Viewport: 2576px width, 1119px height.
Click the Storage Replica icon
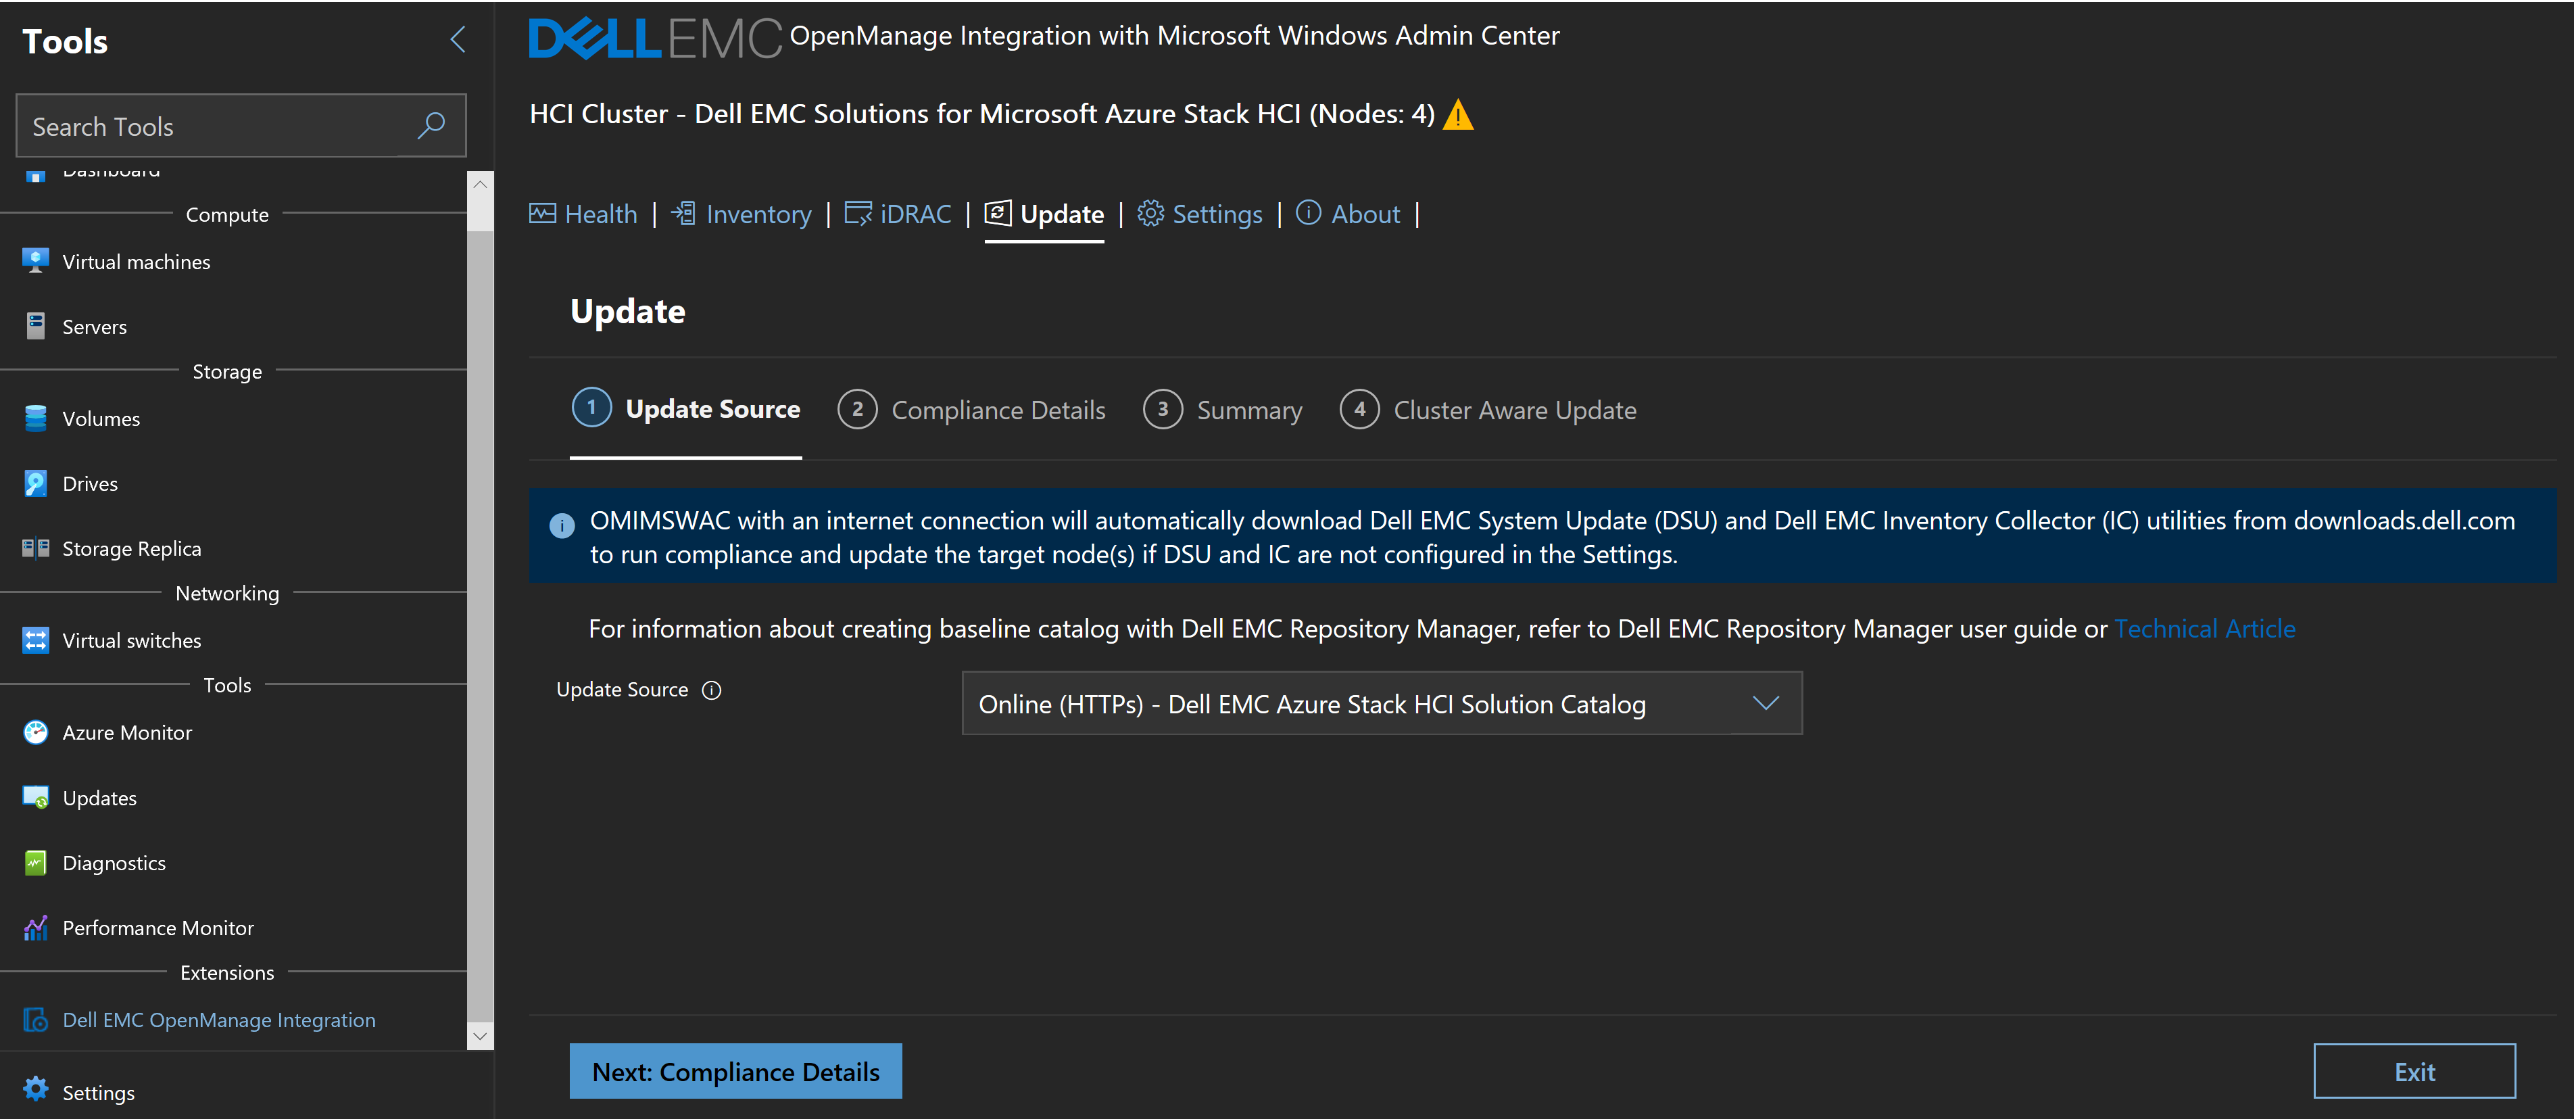35,548
